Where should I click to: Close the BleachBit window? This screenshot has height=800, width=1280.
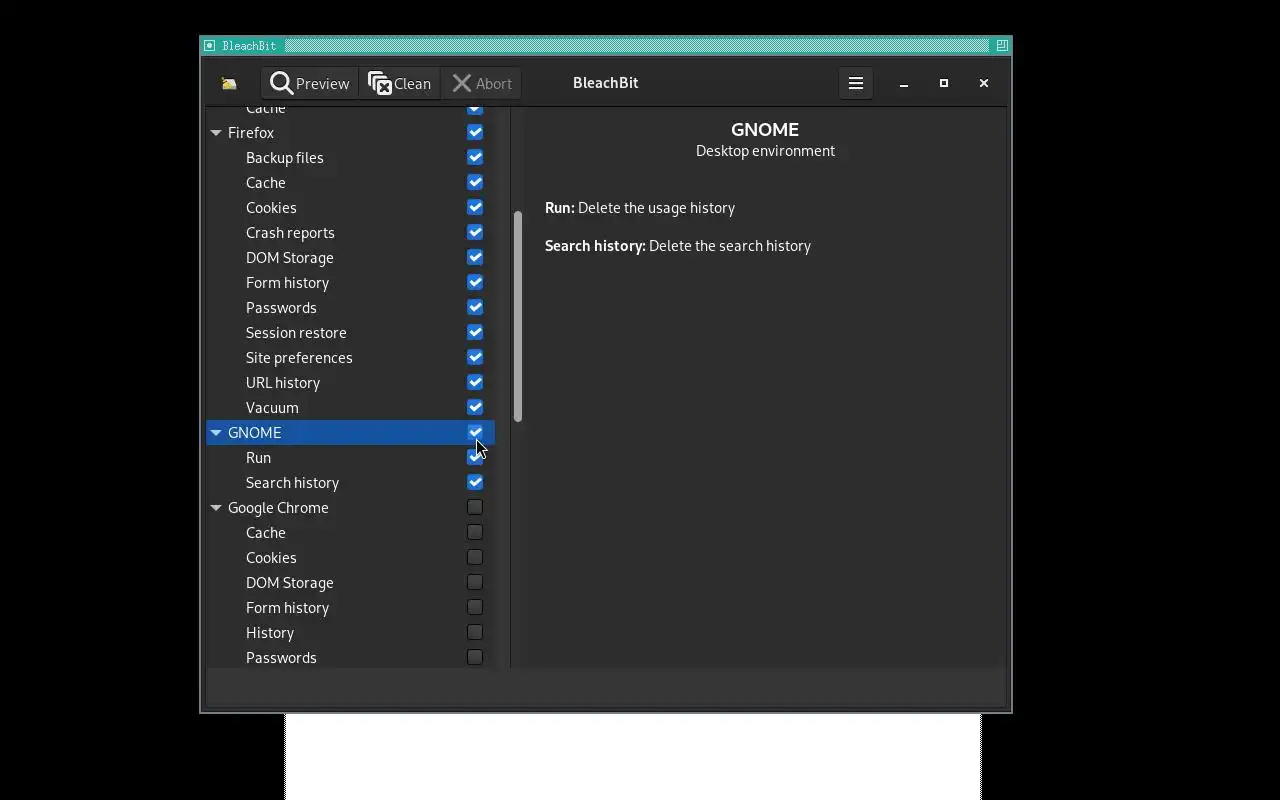[984, 83]
